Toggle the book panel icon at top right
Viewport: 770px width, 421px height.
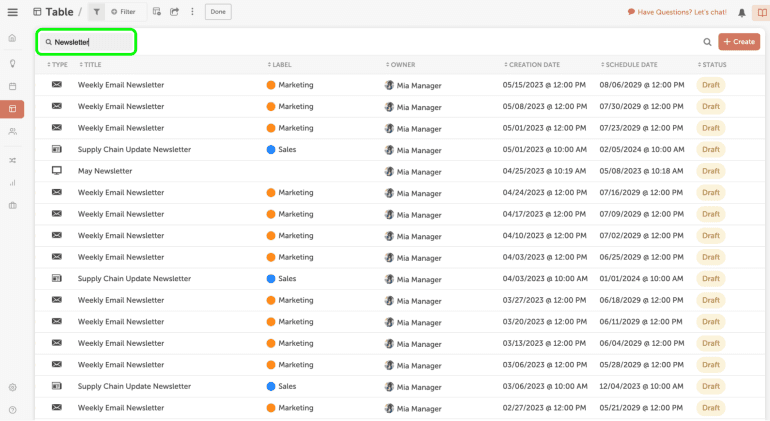[x=759, y=12]
